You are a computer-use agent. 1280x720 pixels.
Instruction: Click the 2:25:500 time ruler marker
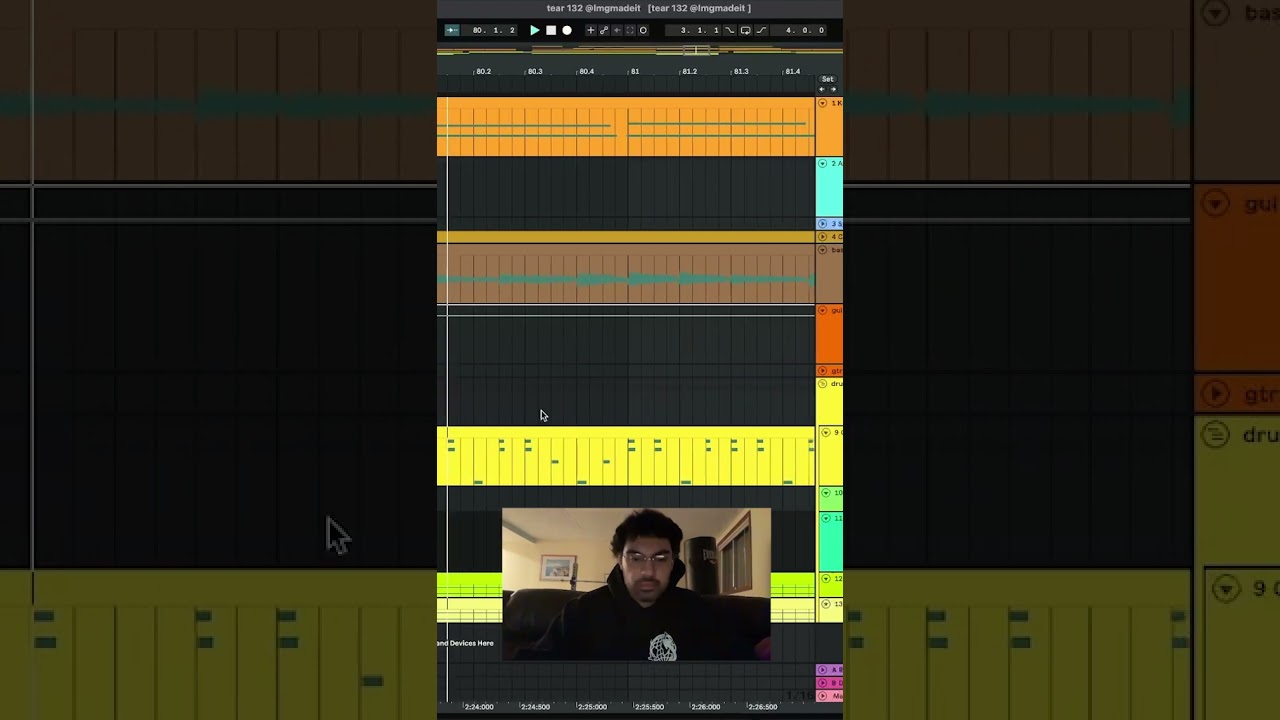coord(649,707)
